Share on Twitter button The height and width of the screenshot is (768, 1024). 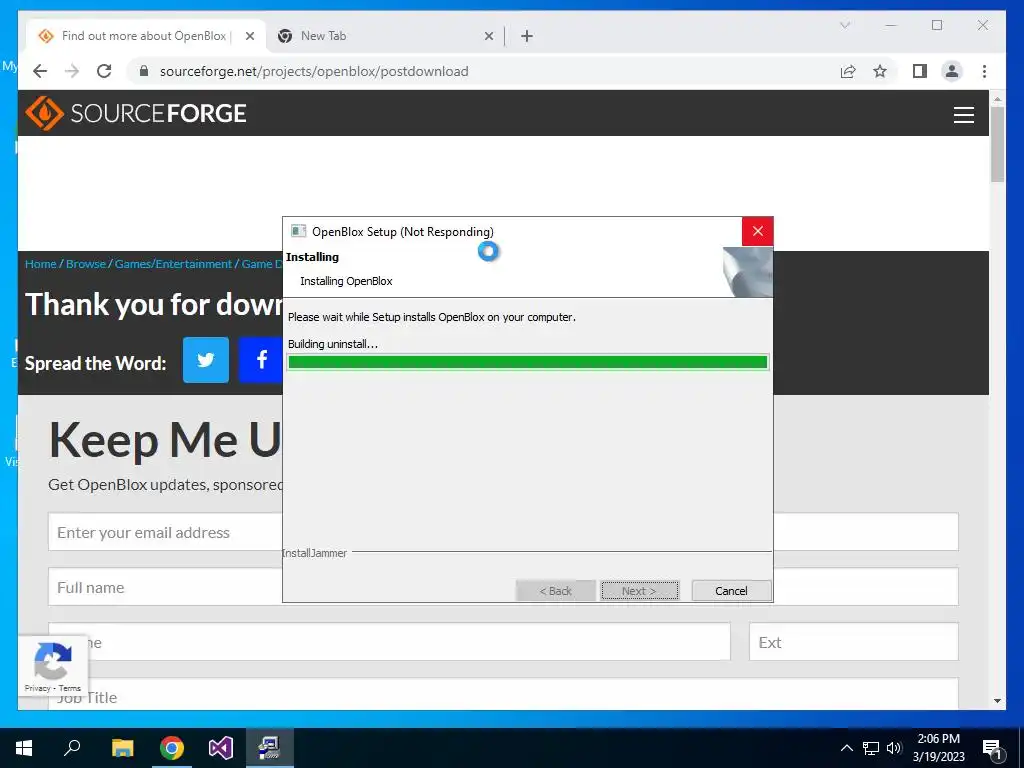click(x=206, y=360)
